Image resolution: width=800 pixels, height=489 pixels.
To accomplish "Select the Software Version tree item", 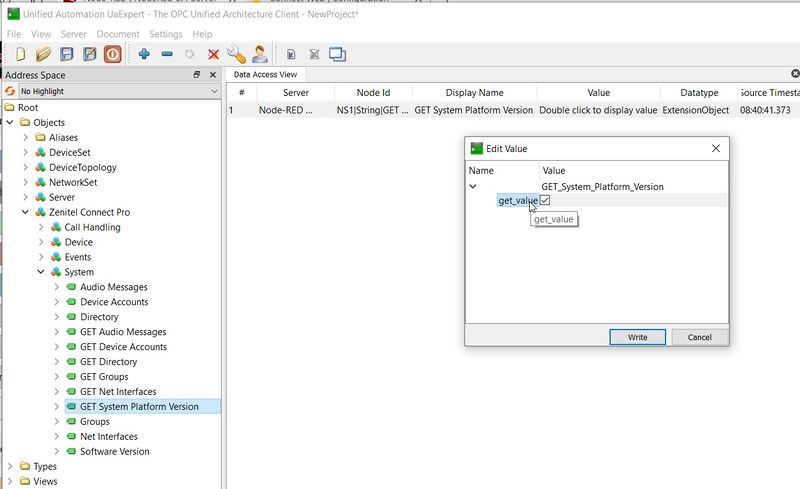I will click(x=114, y=451).
